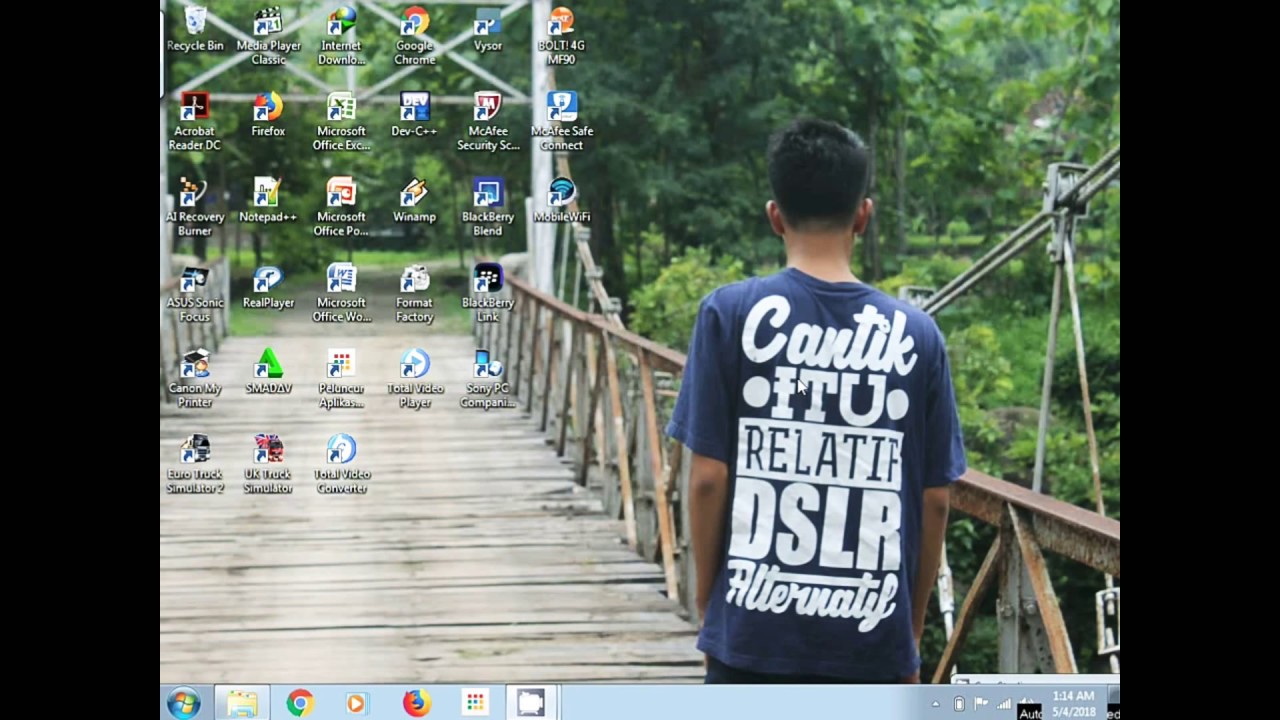
Task: Select the Format Factory shortcut
Action: tap(414, 293)
